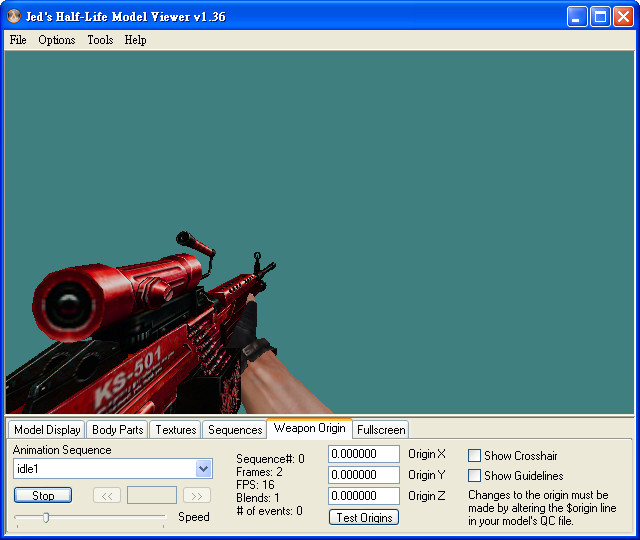Open the Tools menu
The width and height of the screenshot is (640, 540).
100,40
